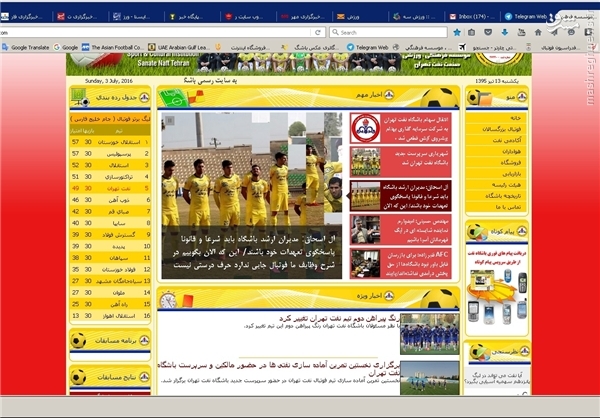Viewport: 600px width, 418px height.
Task: Go to the browser home icon
Action: coord(538,33)
